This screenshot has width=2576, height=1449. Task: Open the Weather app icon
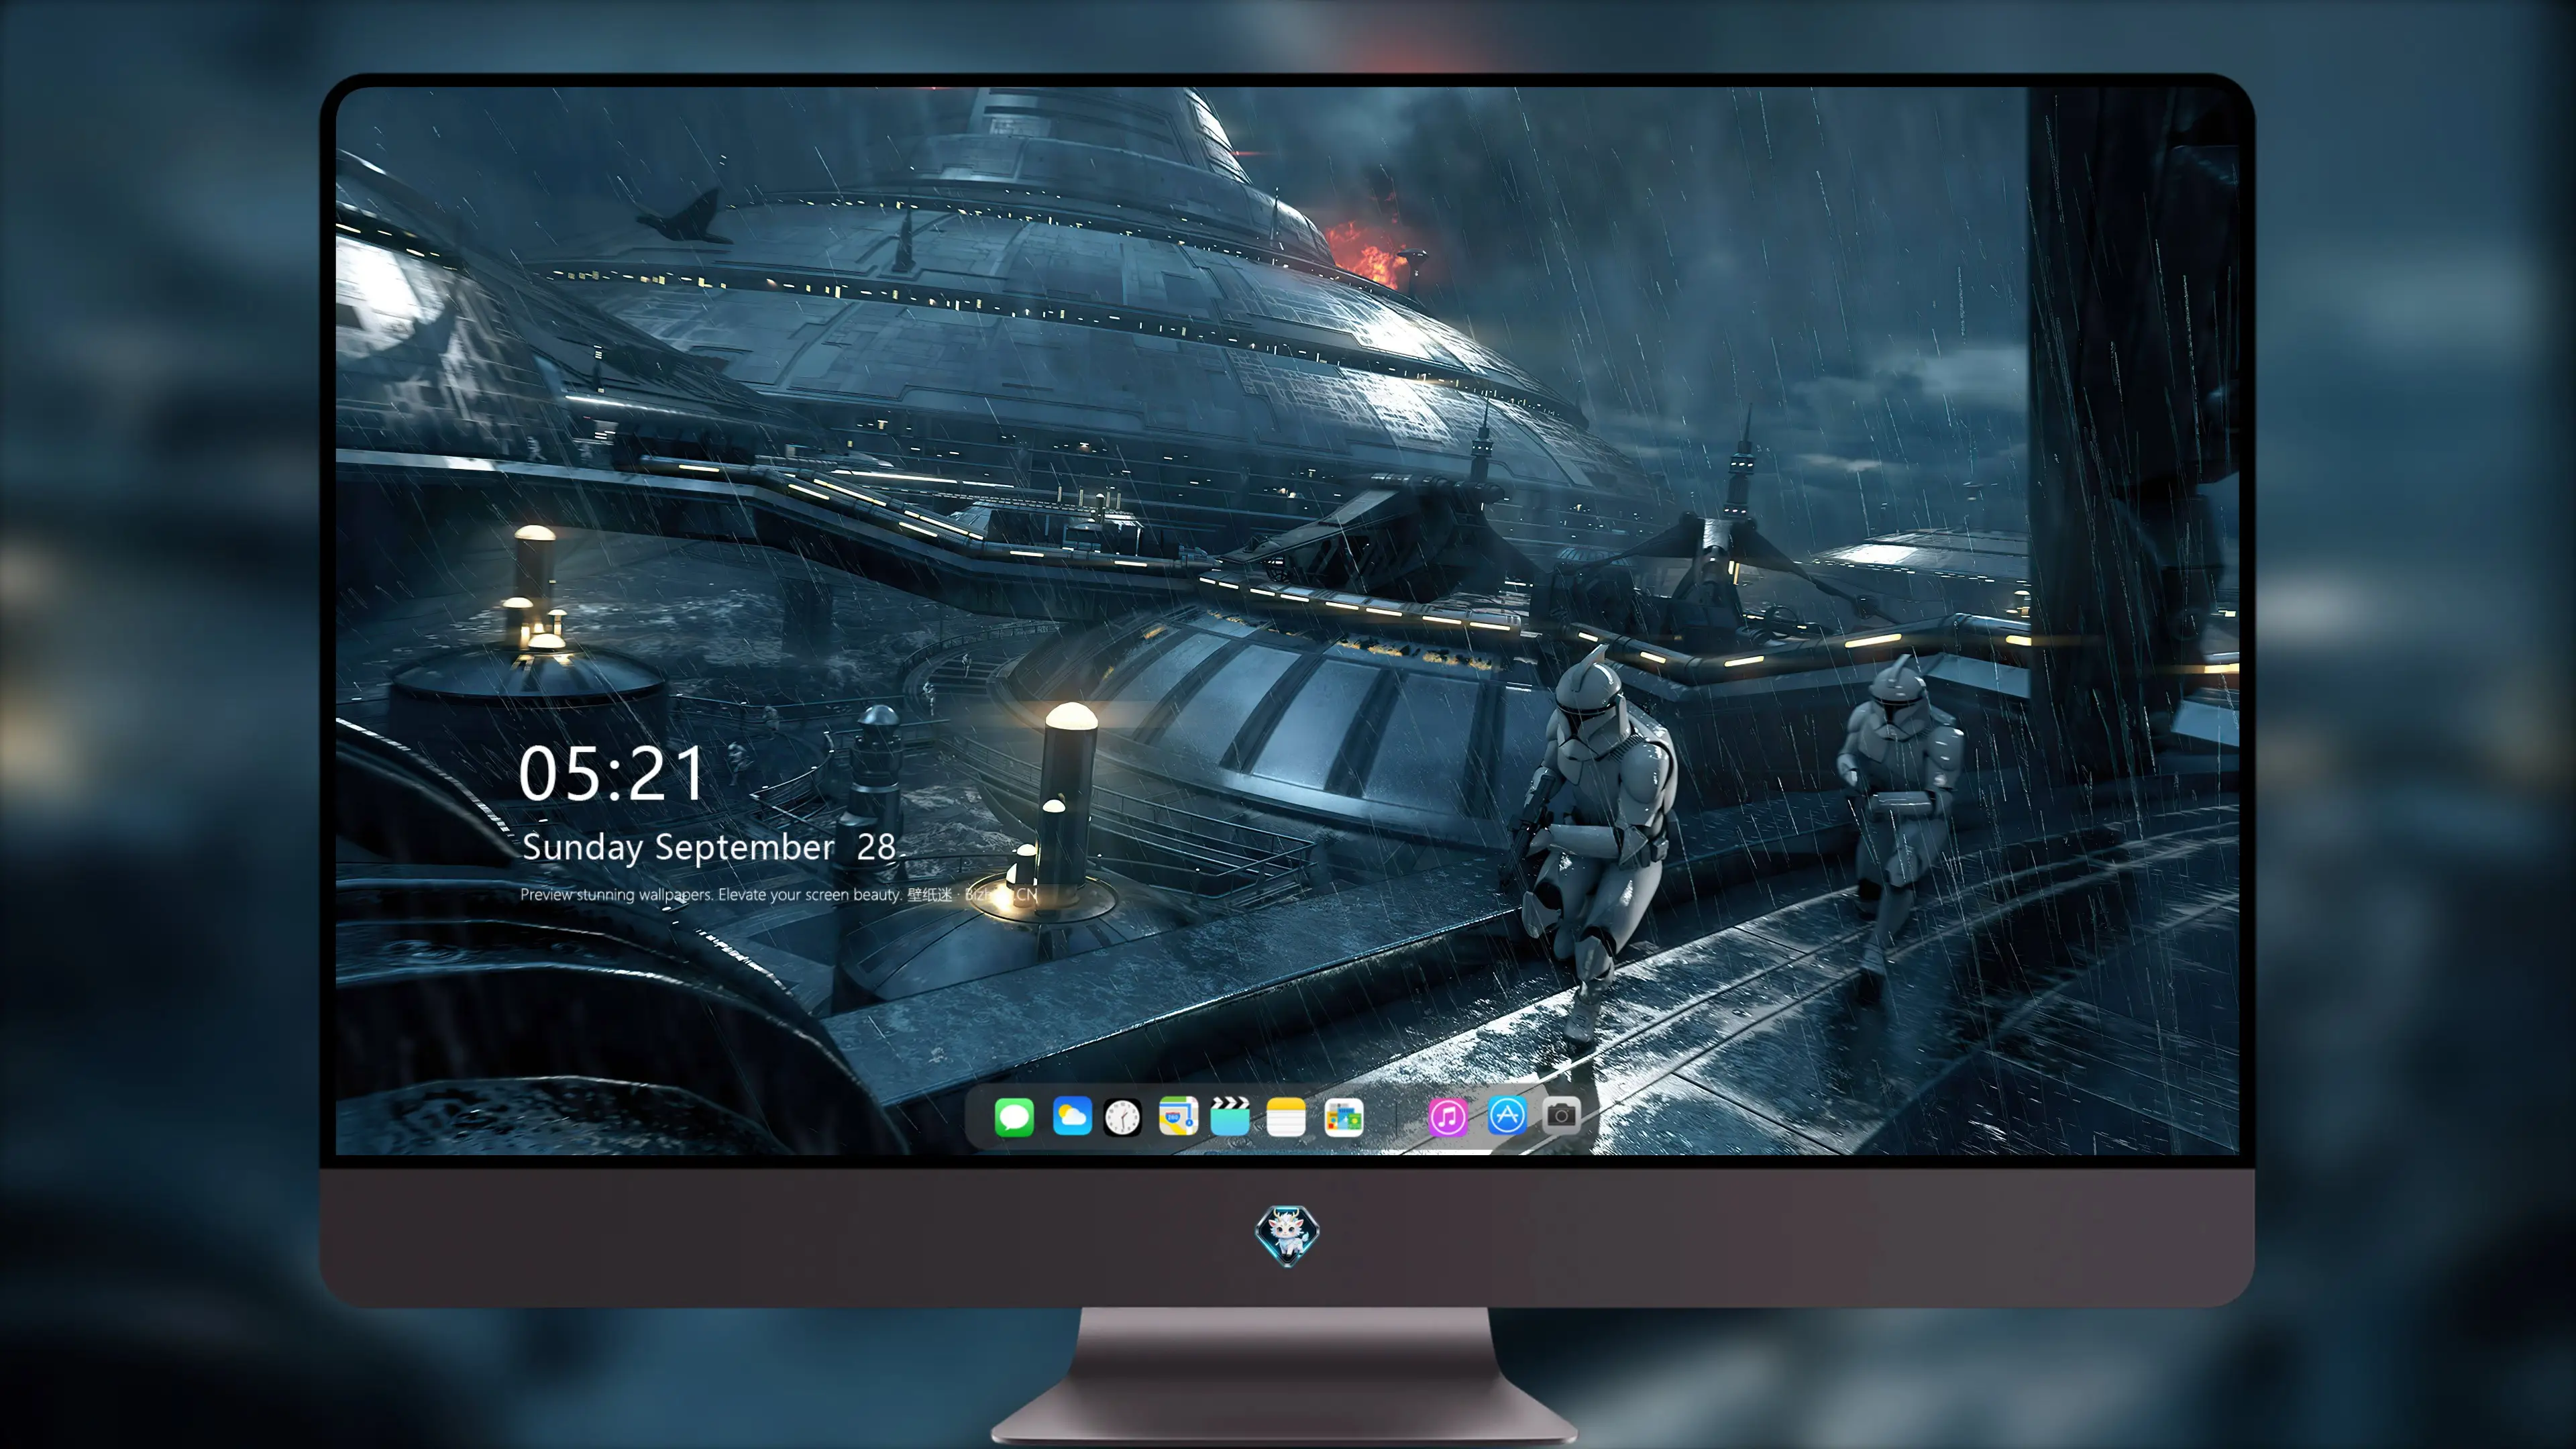click(x=1072, y=1116)
